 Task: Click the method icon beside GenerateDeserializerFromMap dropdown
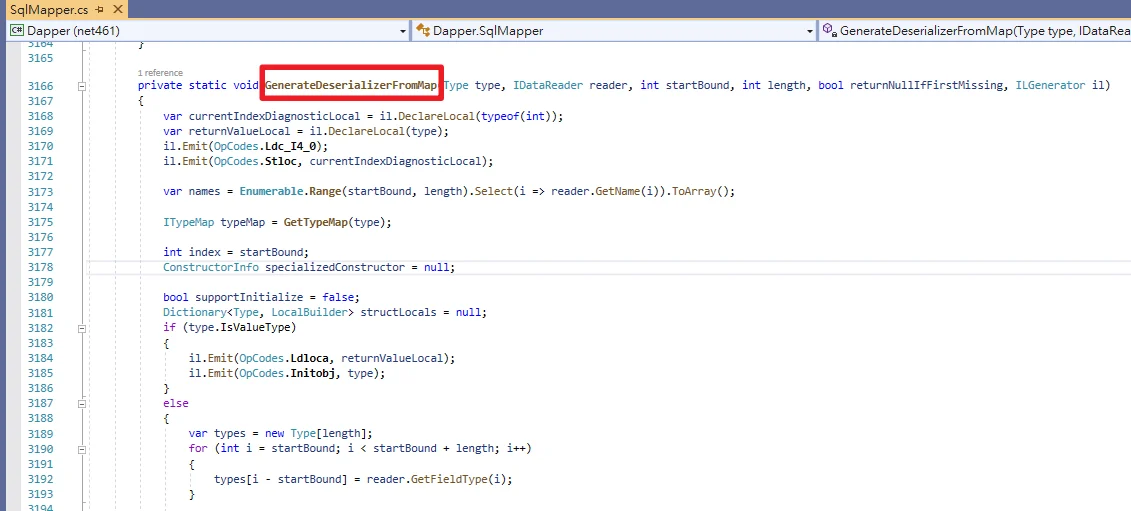click(x=829, y=31)
